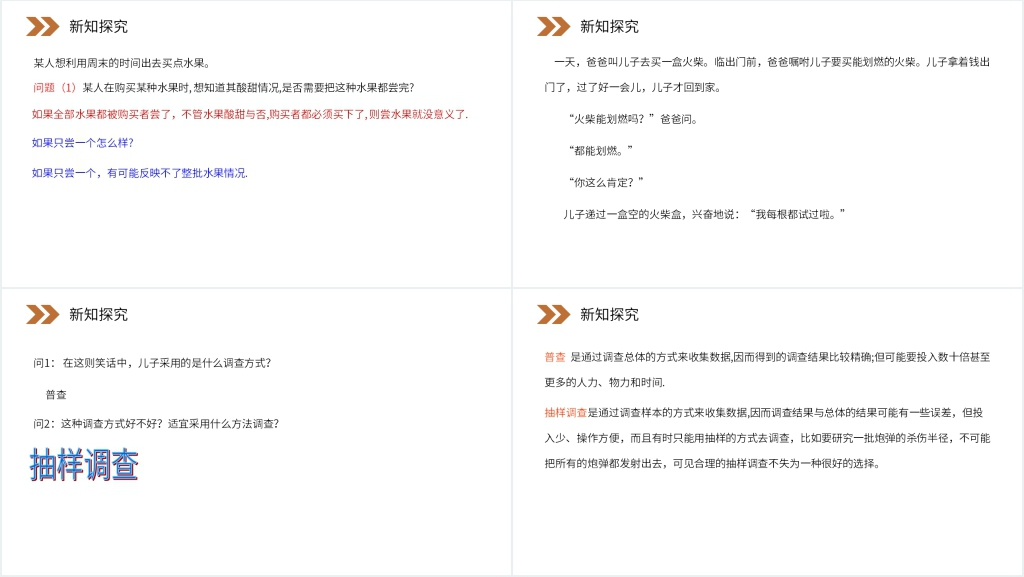Viewport: 1024px width, 577px height.
Task: Click the line '门了，过了好一会儿，儿子才回到家。'
Action: point(633,87)
